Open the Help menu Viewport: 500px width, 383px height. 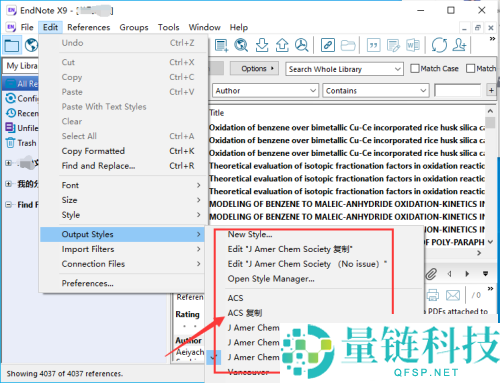click(x=239, y=27)
